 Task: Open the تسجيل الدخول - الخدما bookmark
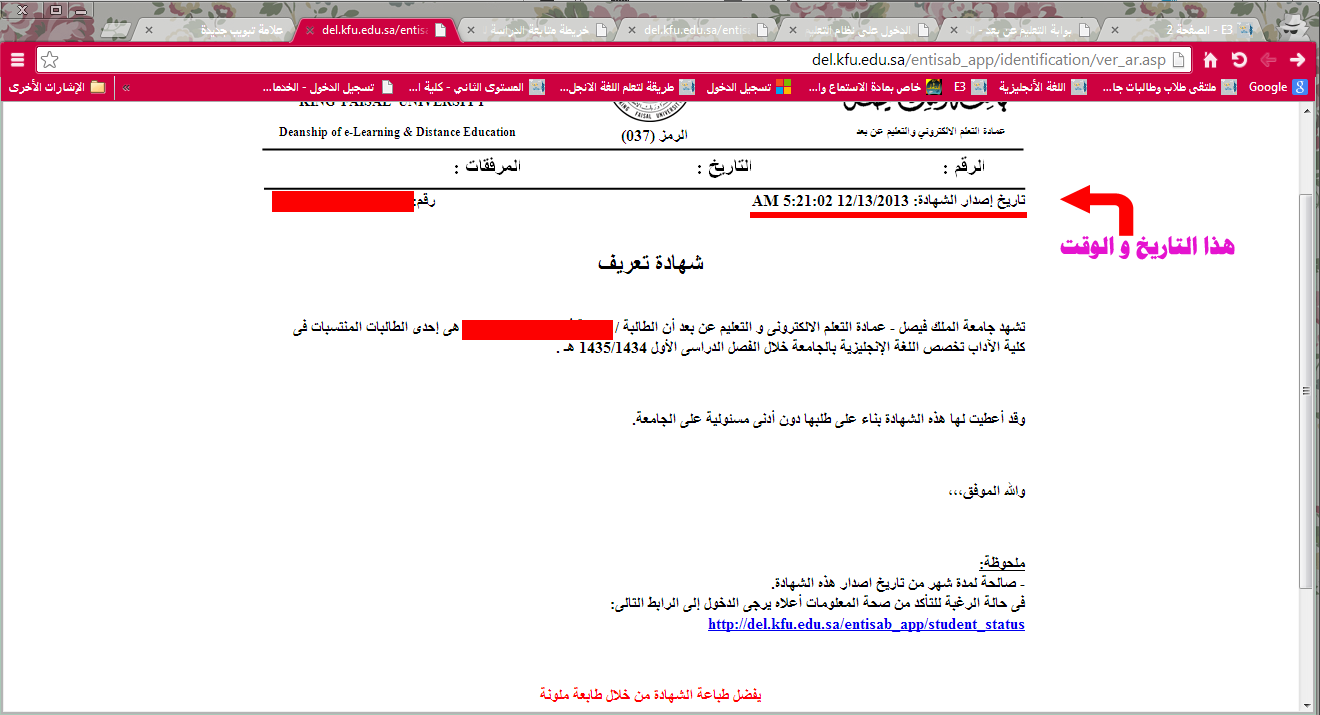328,87
